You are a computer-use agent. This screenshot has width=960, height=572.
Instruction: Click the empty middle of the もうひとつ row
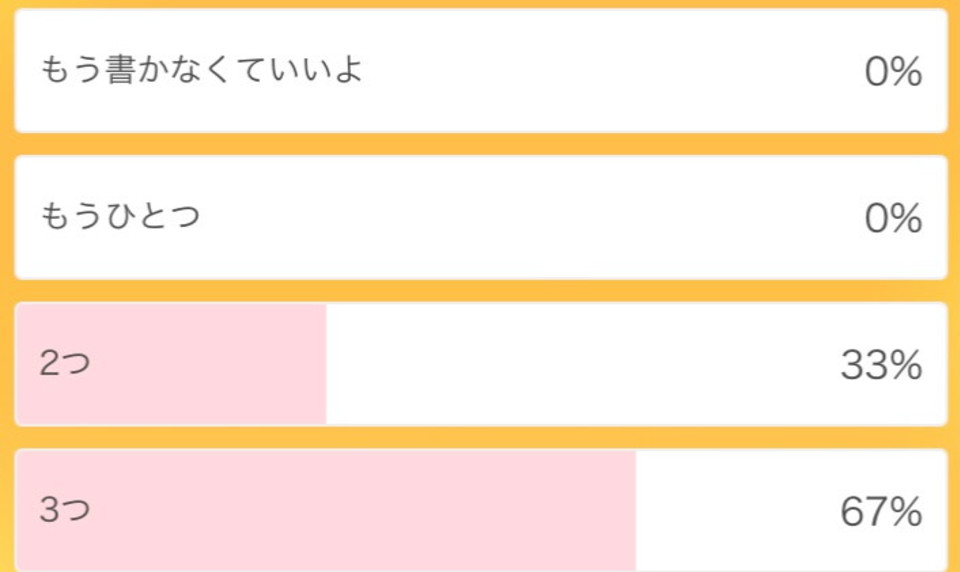(533, 217)
